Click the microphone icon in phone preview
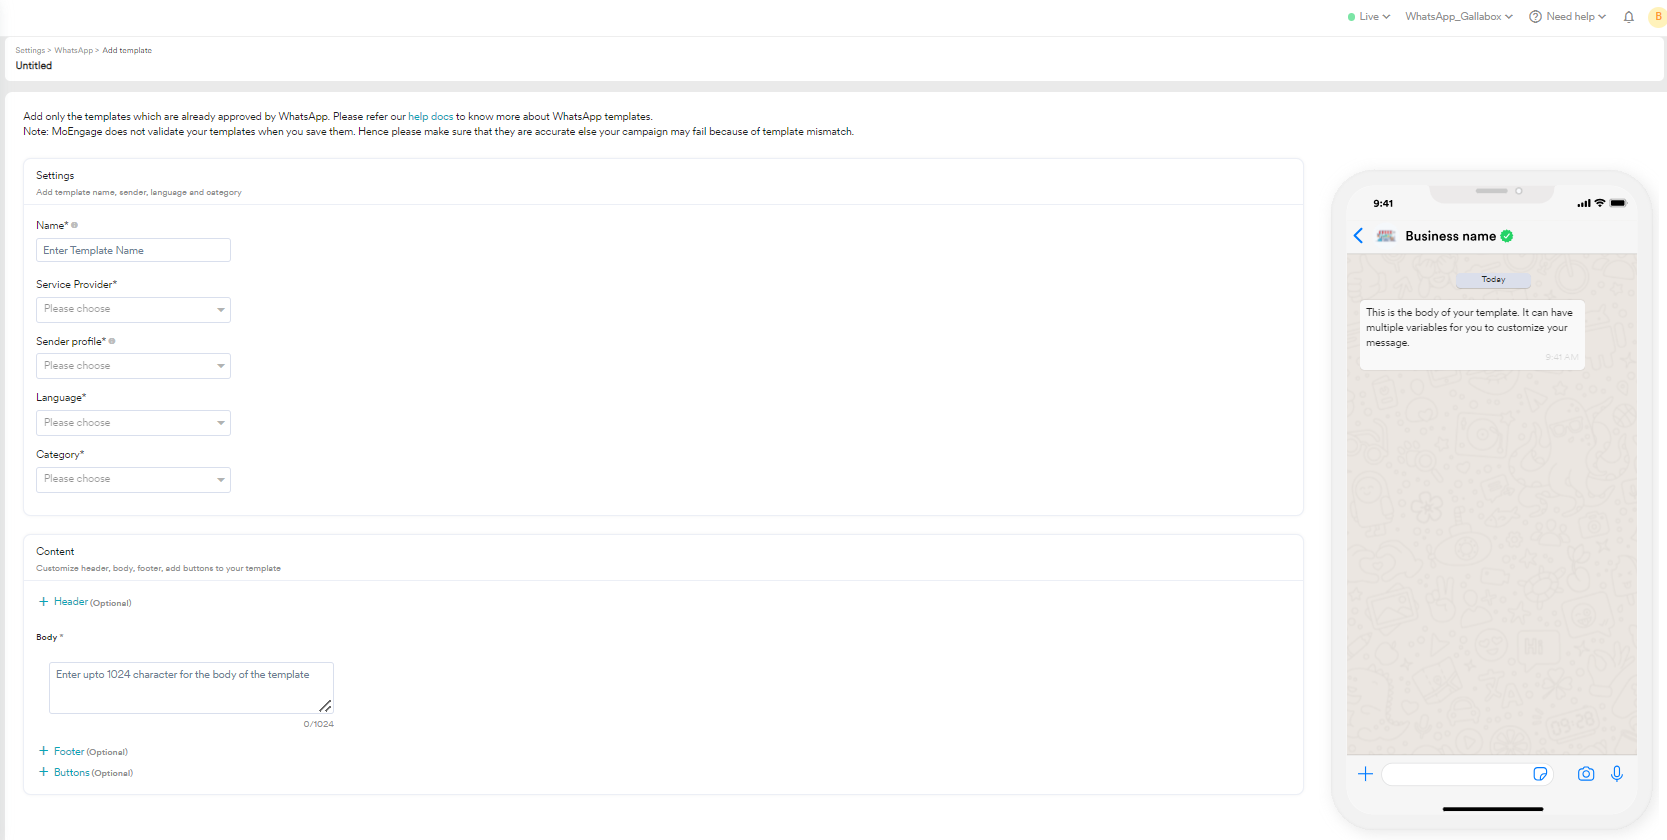 (1617, 774)
